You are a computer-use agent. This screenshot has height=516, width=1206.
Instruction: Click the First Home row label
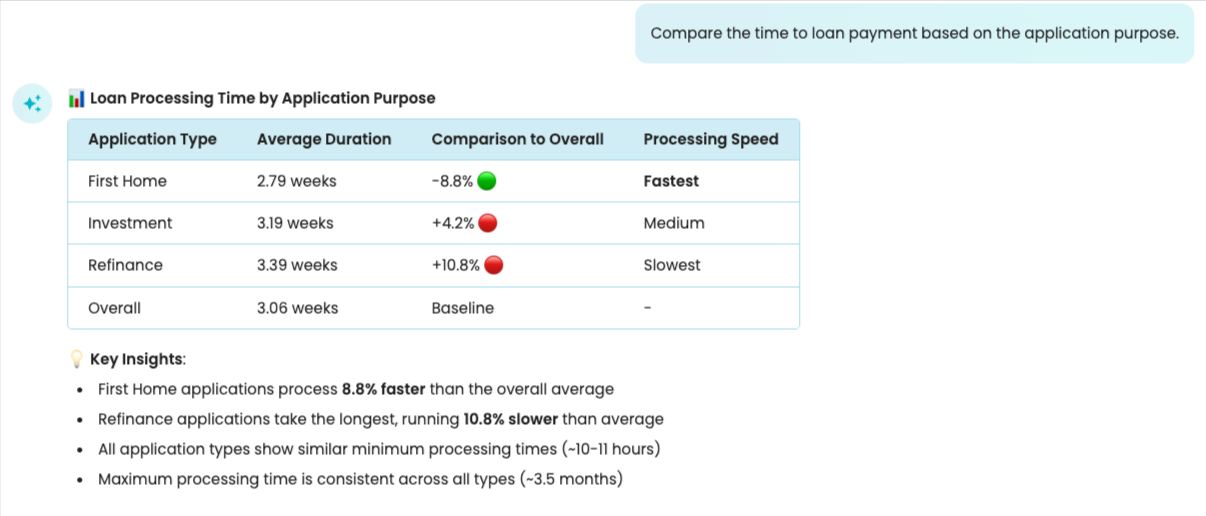pos(127,181)
